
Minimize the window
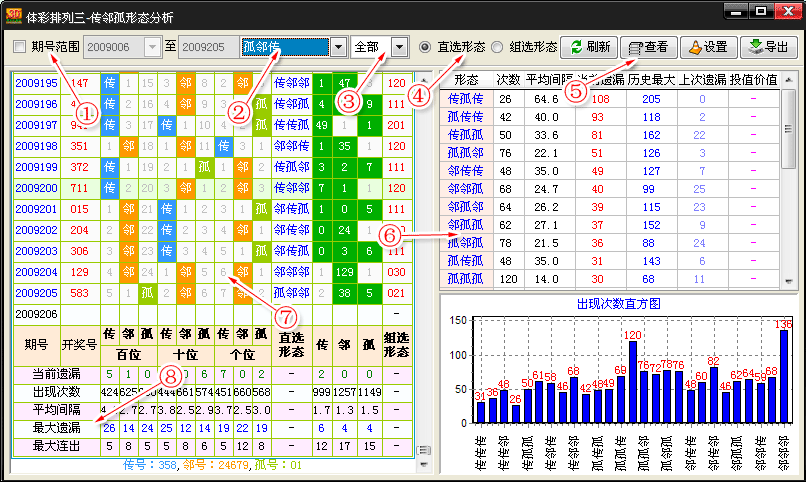point(736,11)
